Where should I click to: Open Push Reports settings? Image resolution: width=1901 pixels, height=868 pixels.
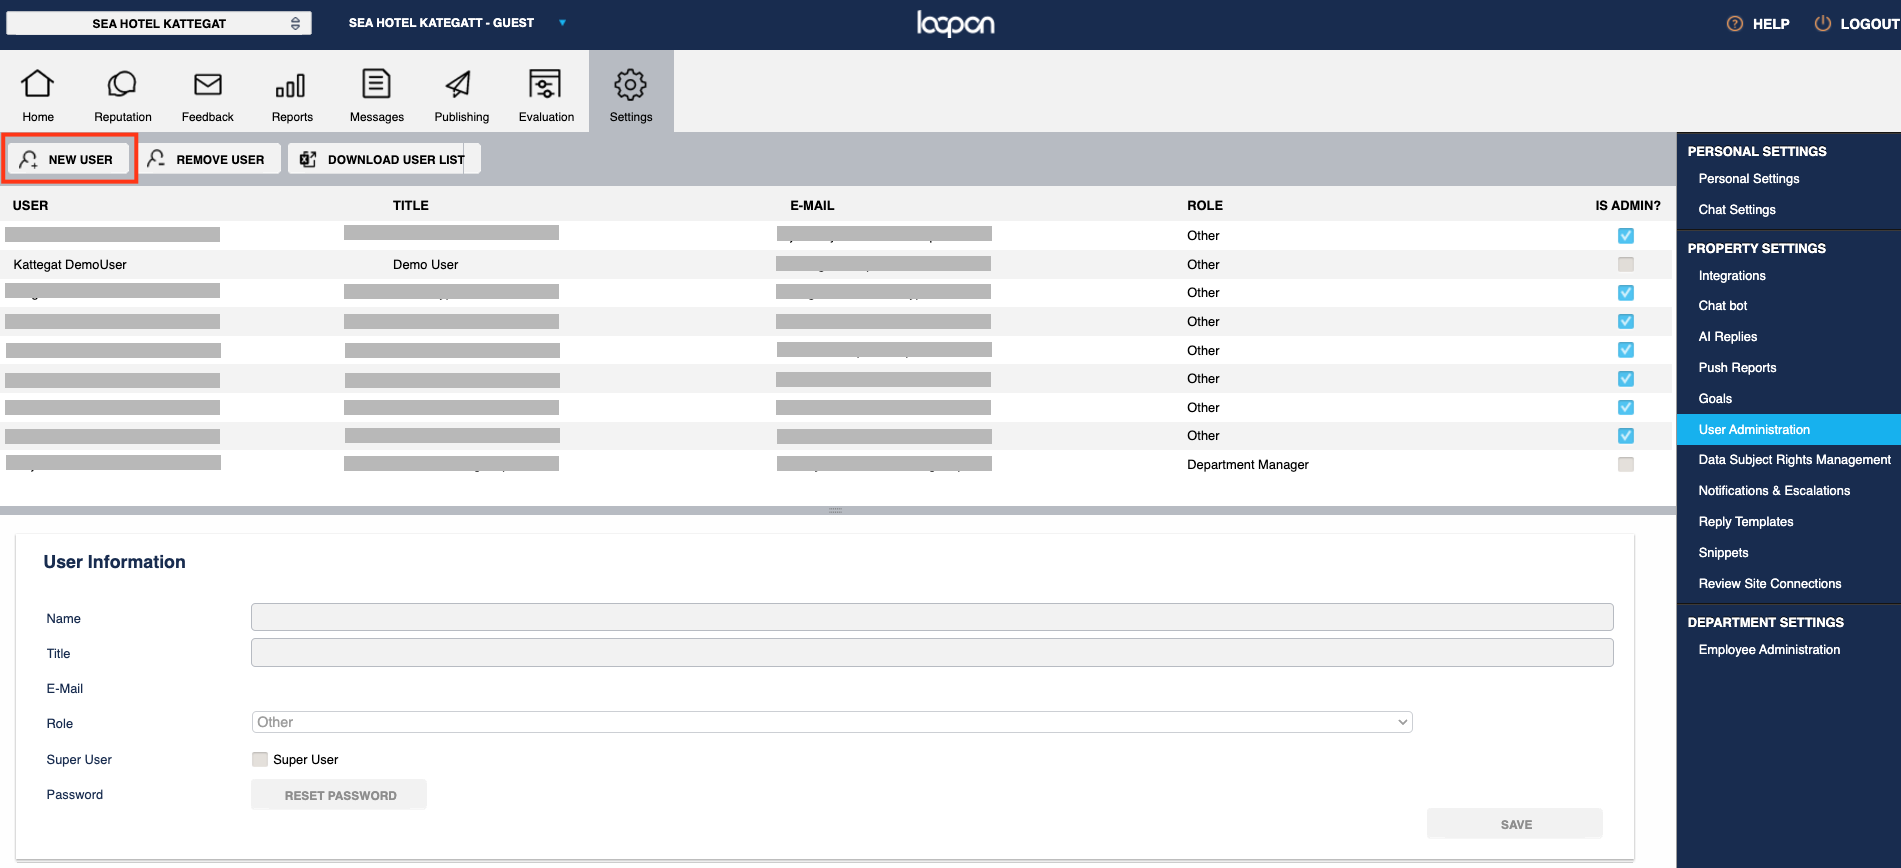[x=1737, y=368]
